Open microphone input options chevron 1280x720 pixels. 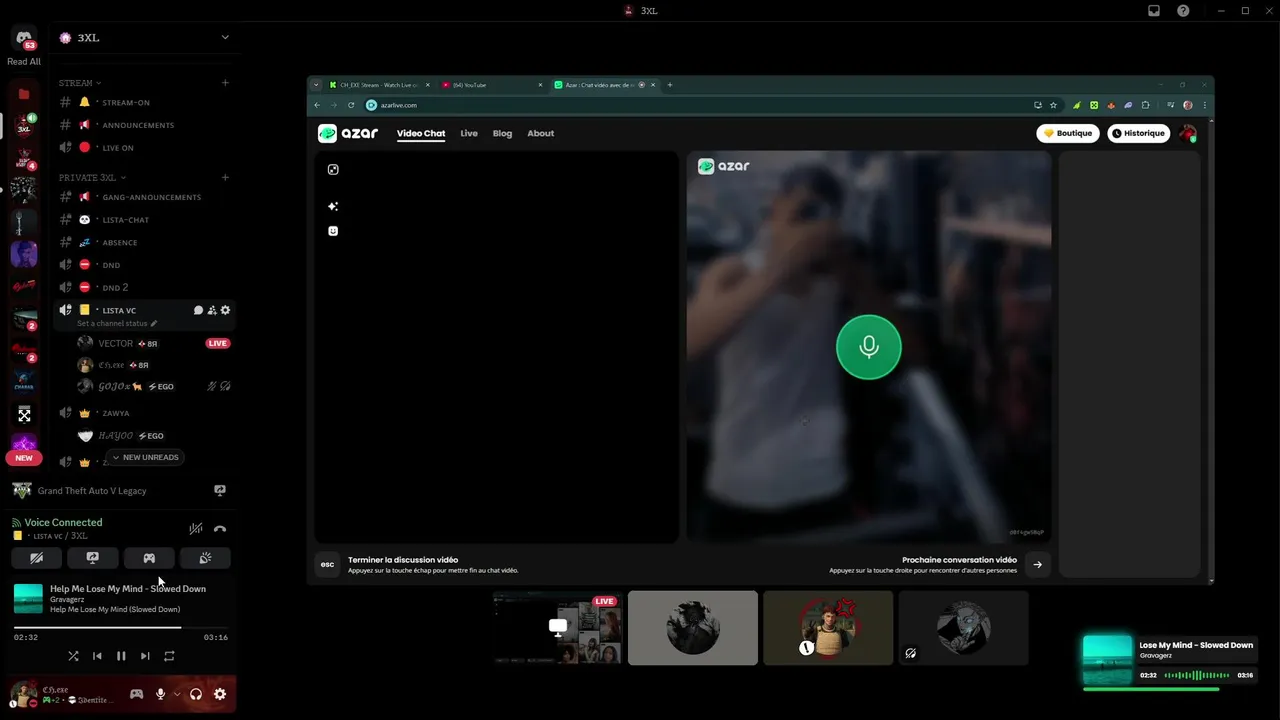pos(177,694)
